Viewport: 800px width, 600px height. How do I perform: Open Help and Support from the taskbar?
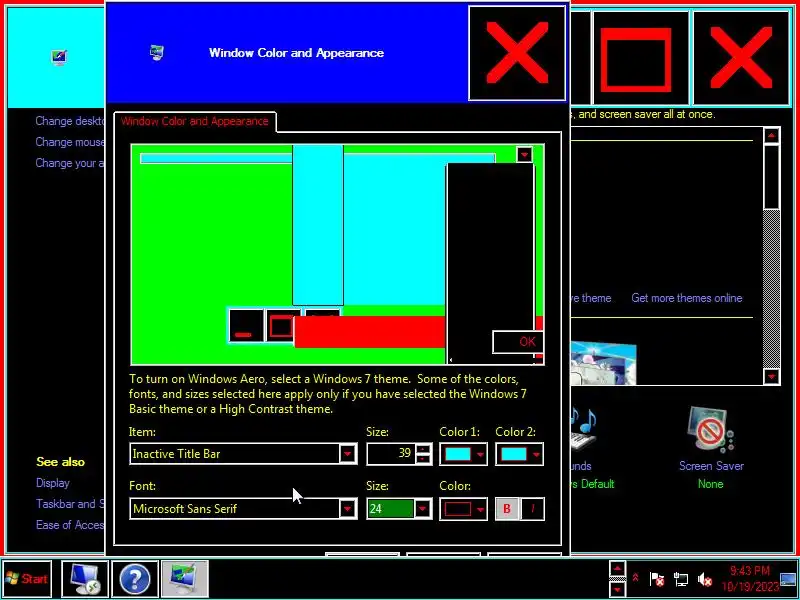pyautogui.click(x=135, y=579)
